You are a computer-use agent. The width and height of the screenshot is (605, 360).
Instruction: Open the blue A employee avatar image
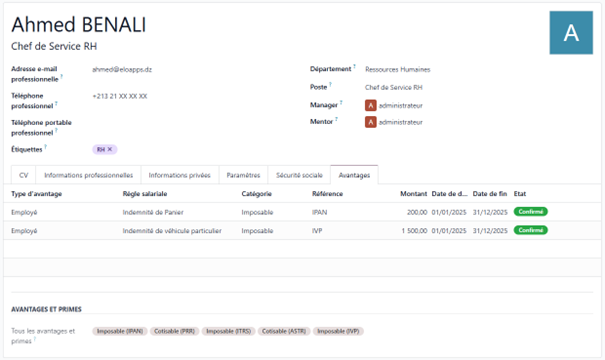[x=571, y=33]
